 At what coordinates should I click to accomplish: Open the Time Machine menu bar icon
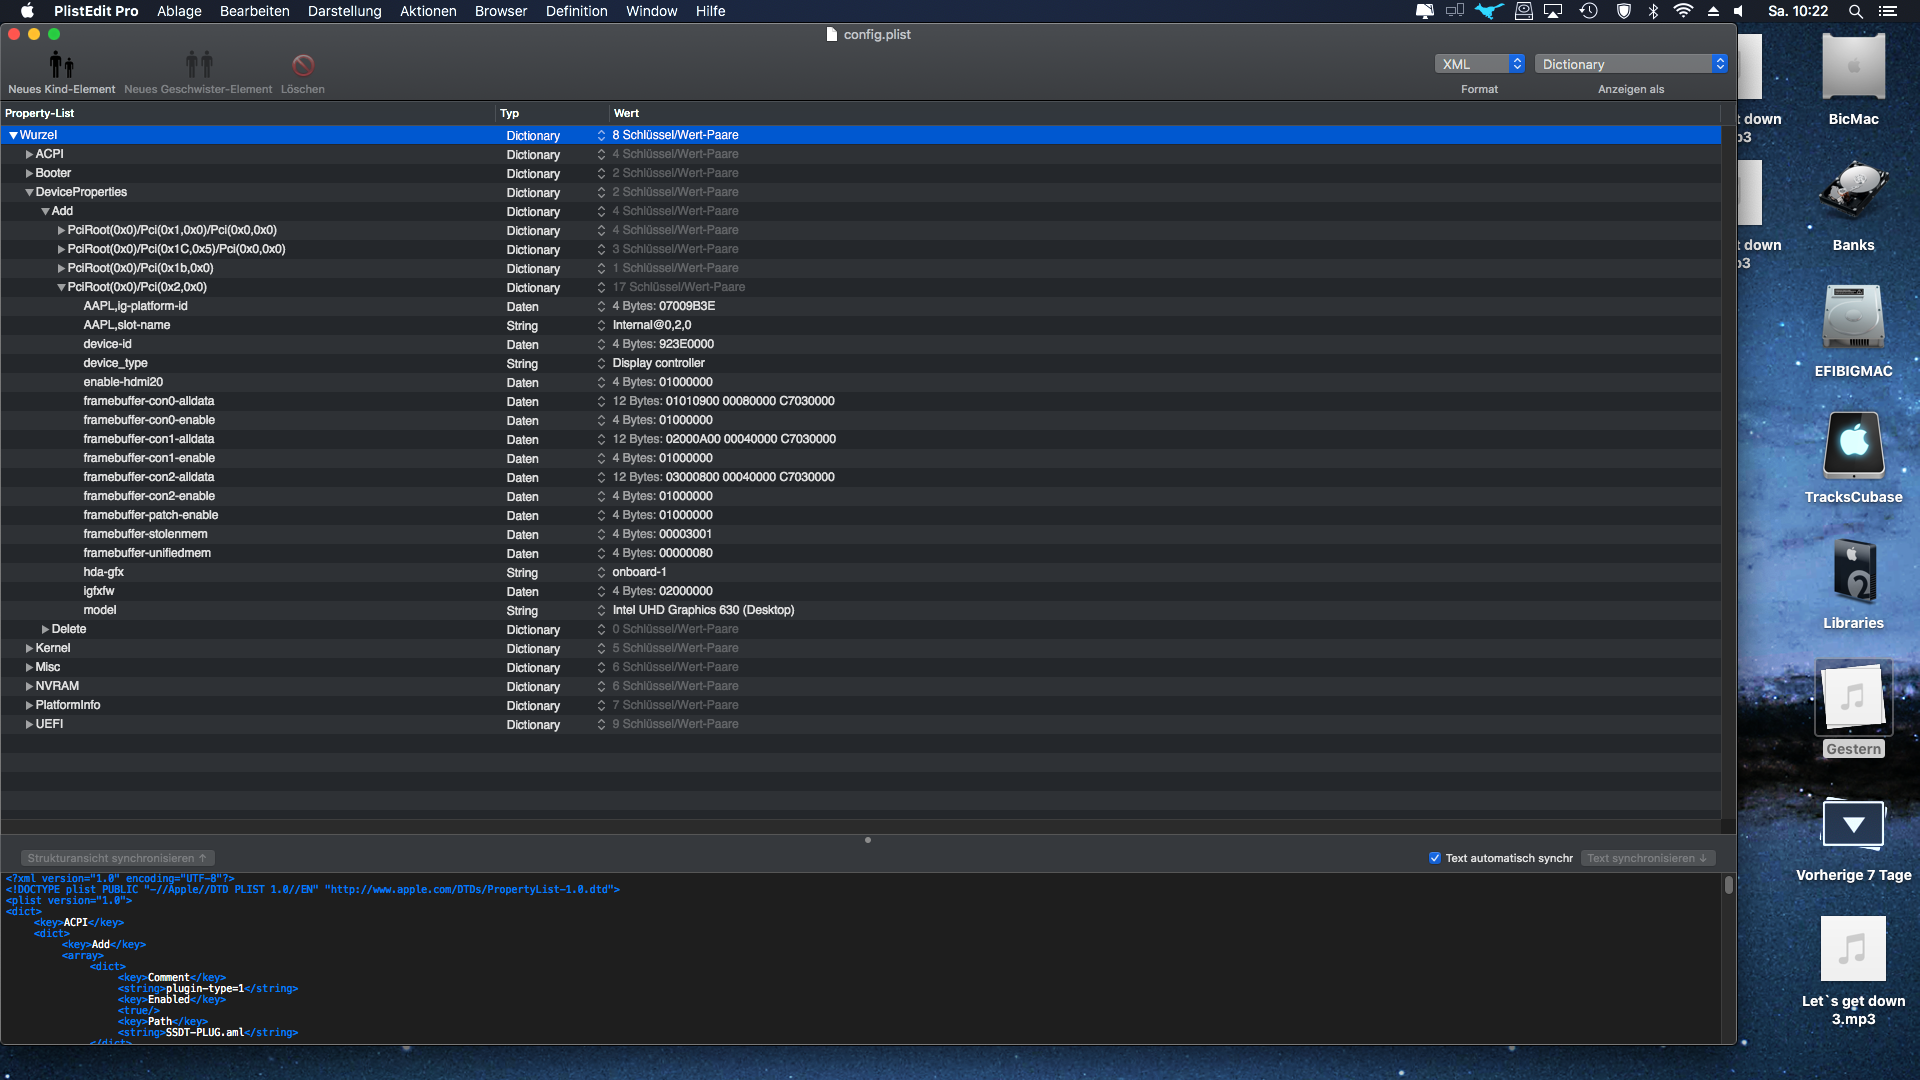(x=1588, y=11)
